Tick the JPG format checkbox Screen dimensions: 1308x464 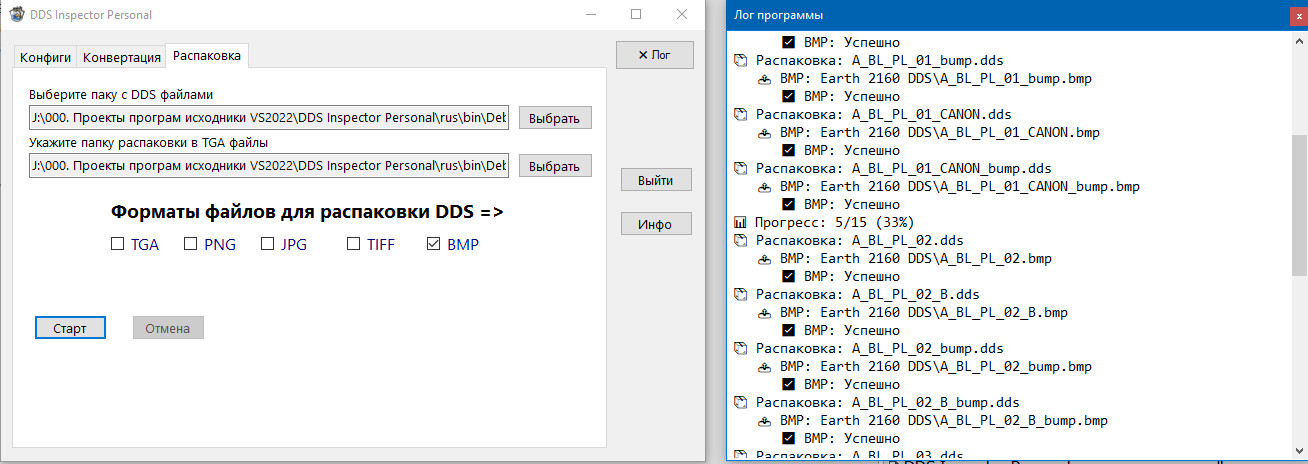point(267,244)
